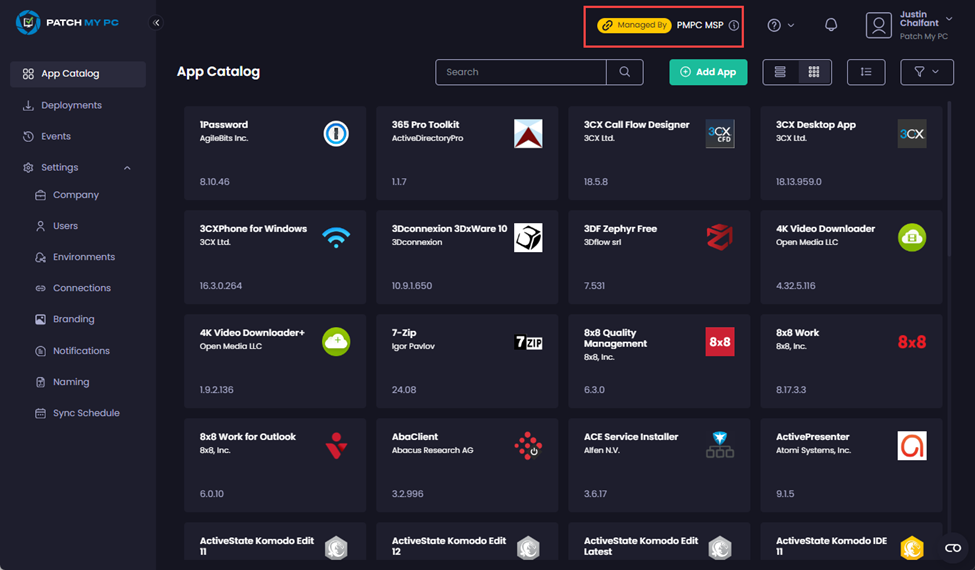This screenshot has width=975, height=570.
Task: Click the Patch My PC logo
Action: [x=68, y=22]
